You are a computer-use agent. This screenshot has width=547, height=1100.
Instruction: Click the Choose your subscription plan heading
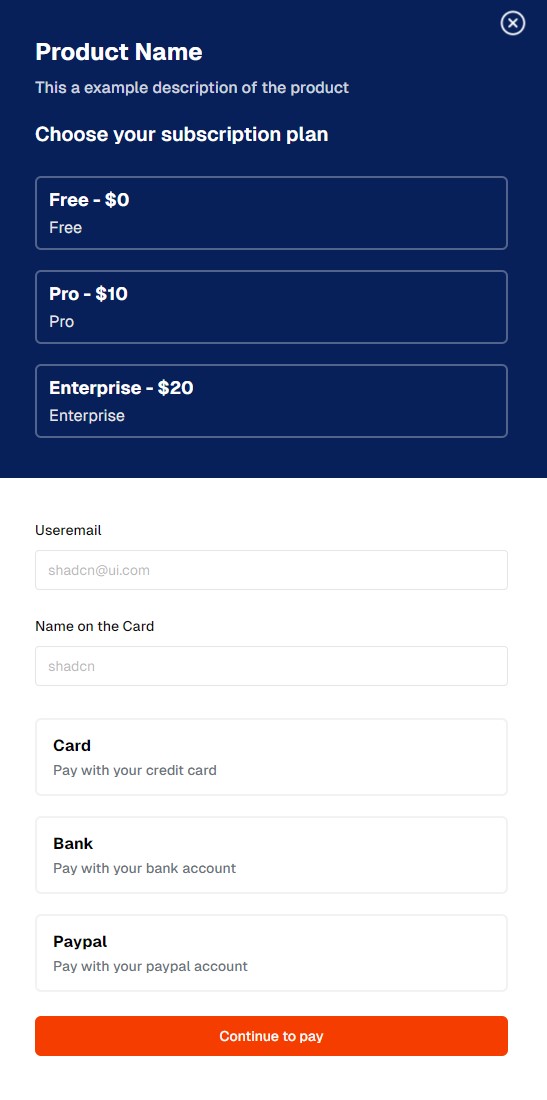(x=182, y=134)
